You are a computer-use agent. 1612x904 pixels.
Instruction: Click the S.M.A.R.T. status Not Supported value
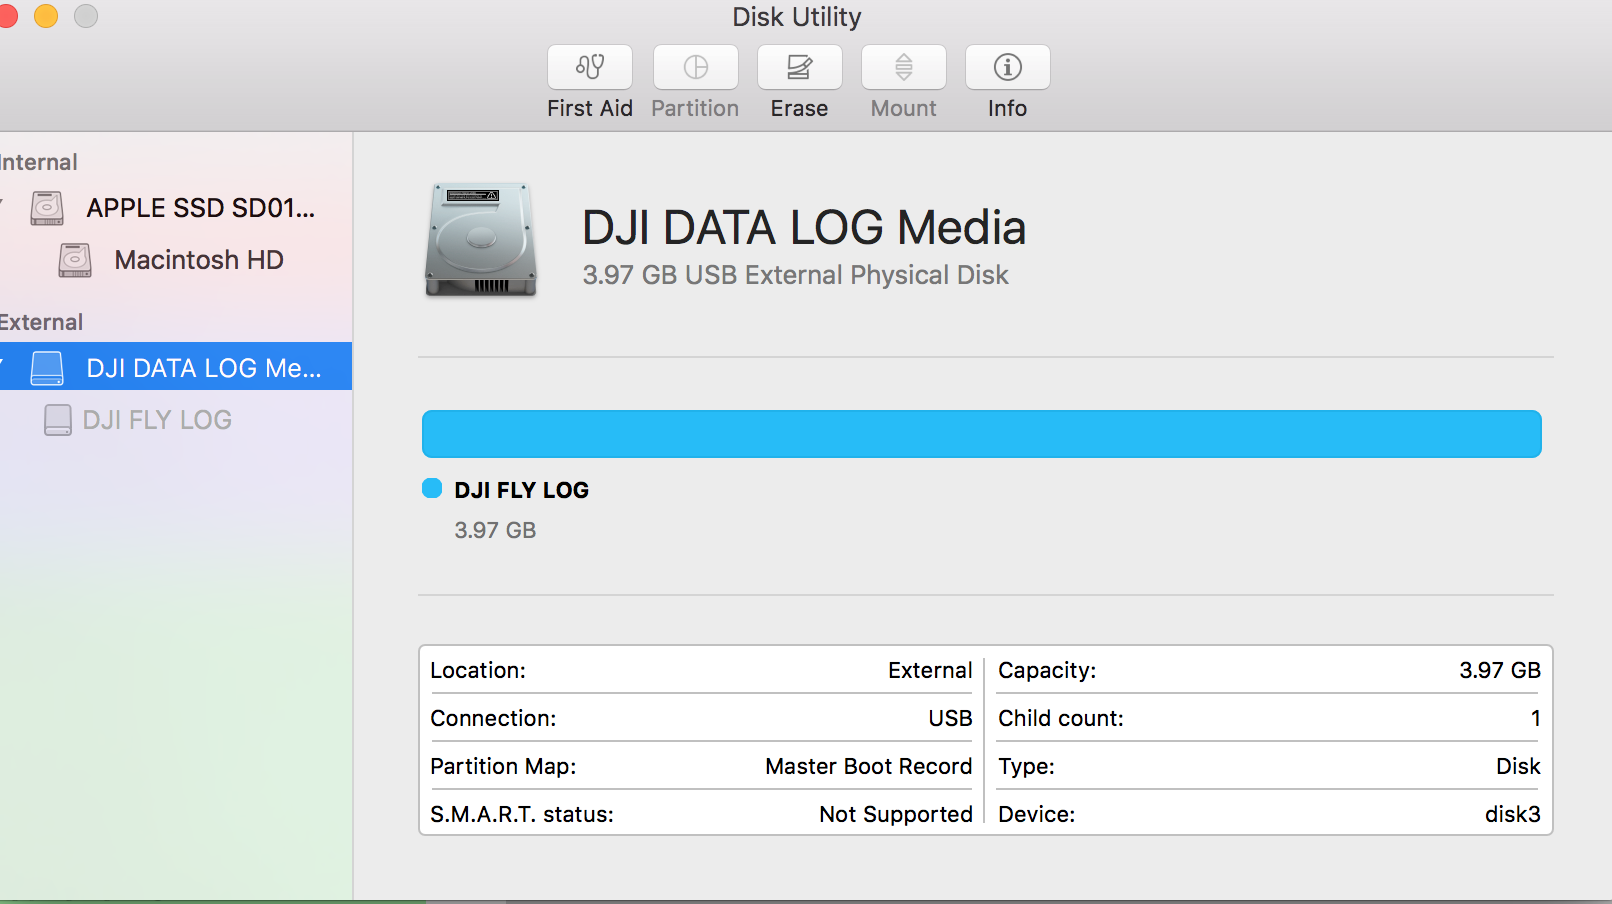coord(896,814)
